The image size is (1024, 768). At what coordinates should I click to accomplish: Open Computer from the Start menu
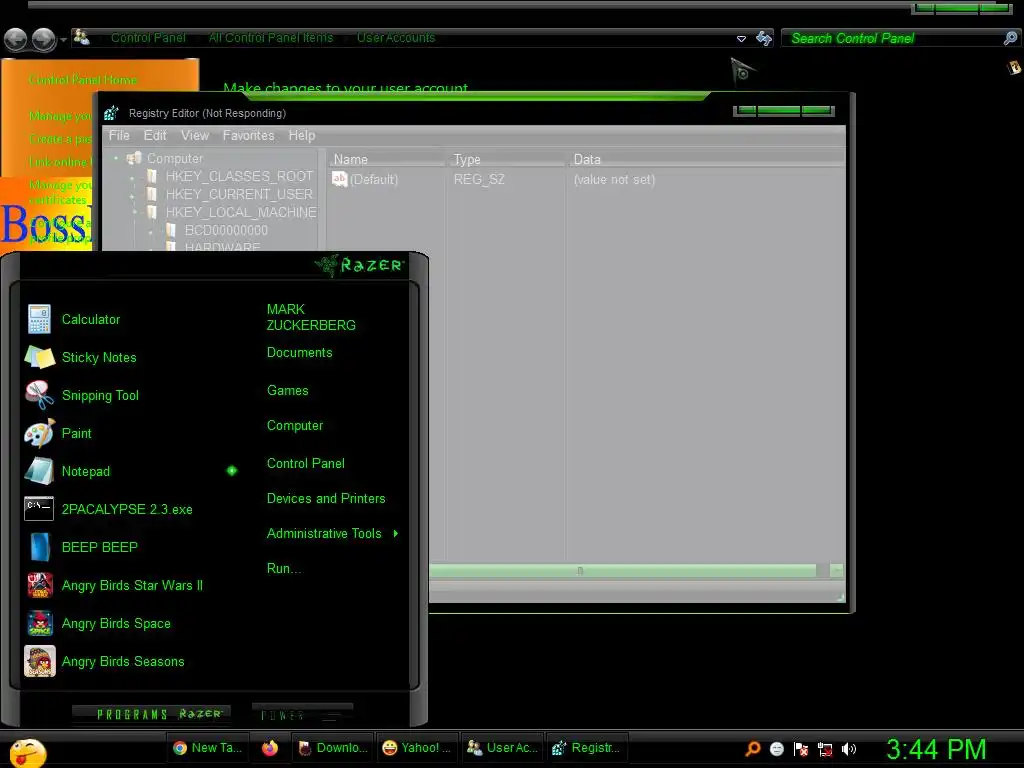point(295,426)
